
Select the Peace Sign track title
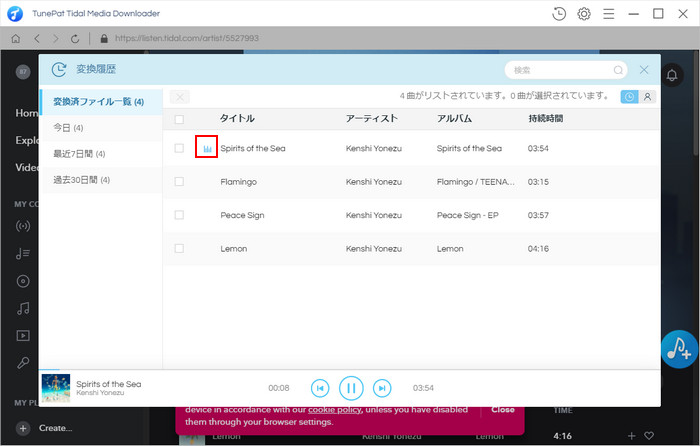242,215
